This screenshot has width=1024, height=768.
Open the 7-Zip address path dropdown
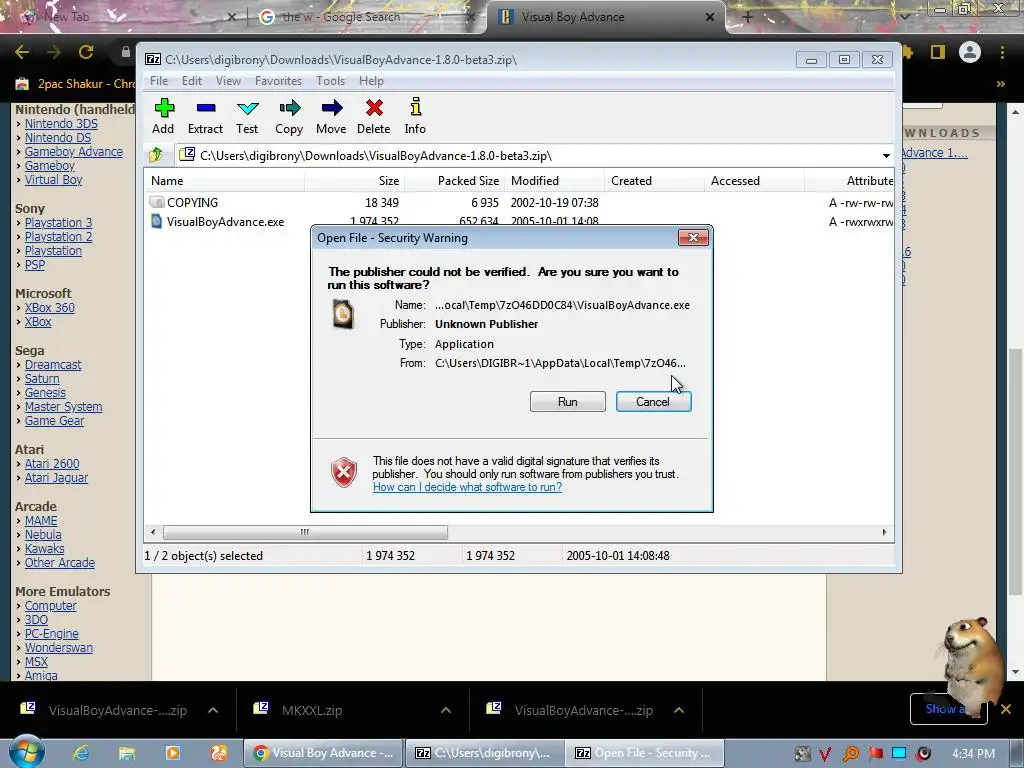point(886,155)
